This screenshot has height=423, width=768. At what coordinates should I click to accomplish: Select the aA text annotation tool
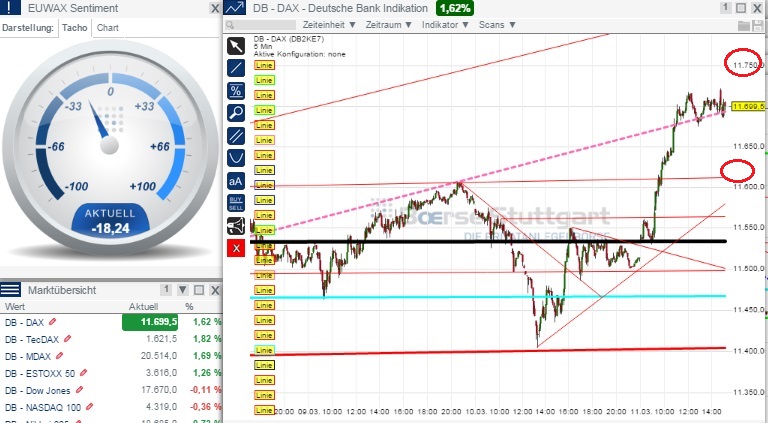[236, 181]
